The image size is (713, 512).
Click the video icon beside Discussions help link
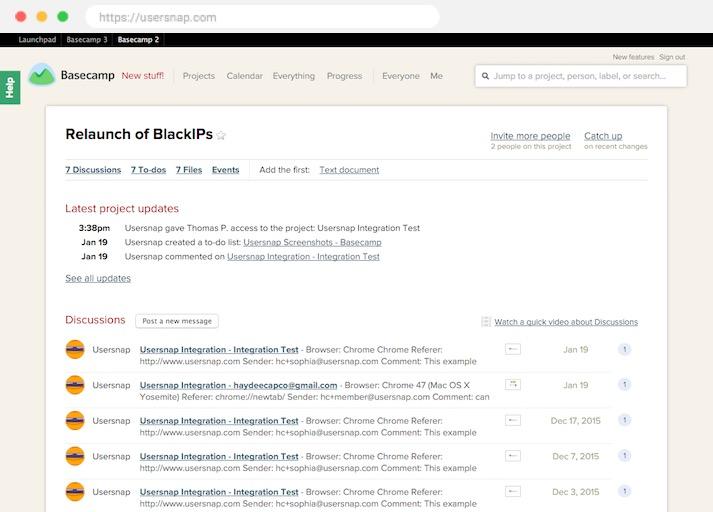point(486,322)
